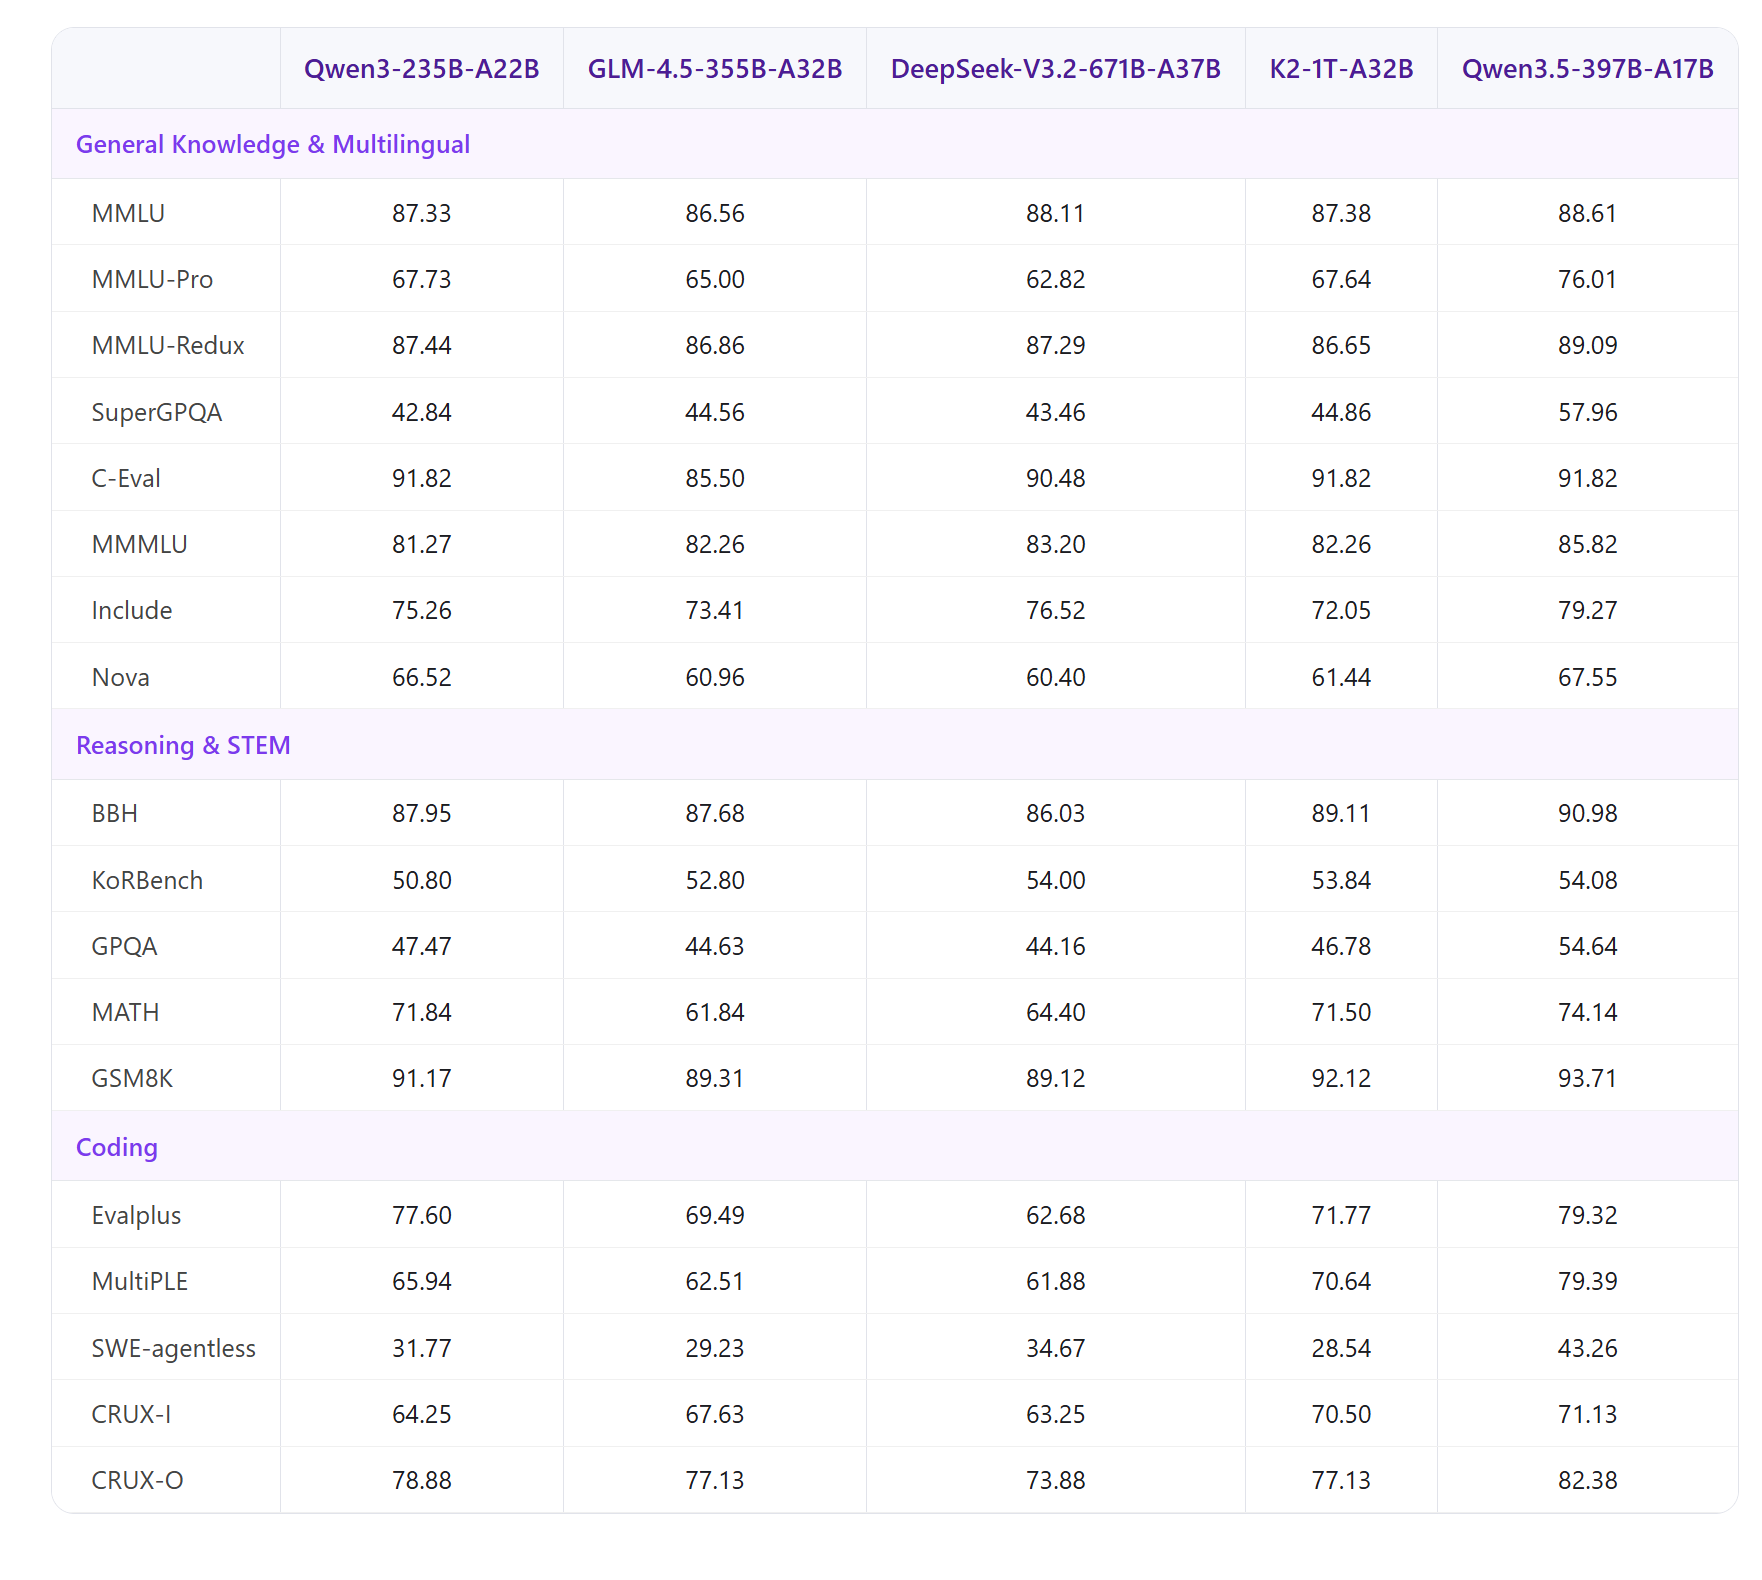Click the SuperGPQA row label
1762x1580 pixels.
156,413
